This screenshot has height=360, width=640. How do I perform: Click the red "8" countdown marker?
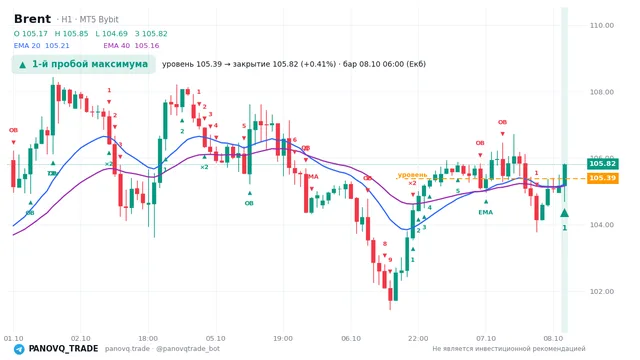(x=384, y=244)
